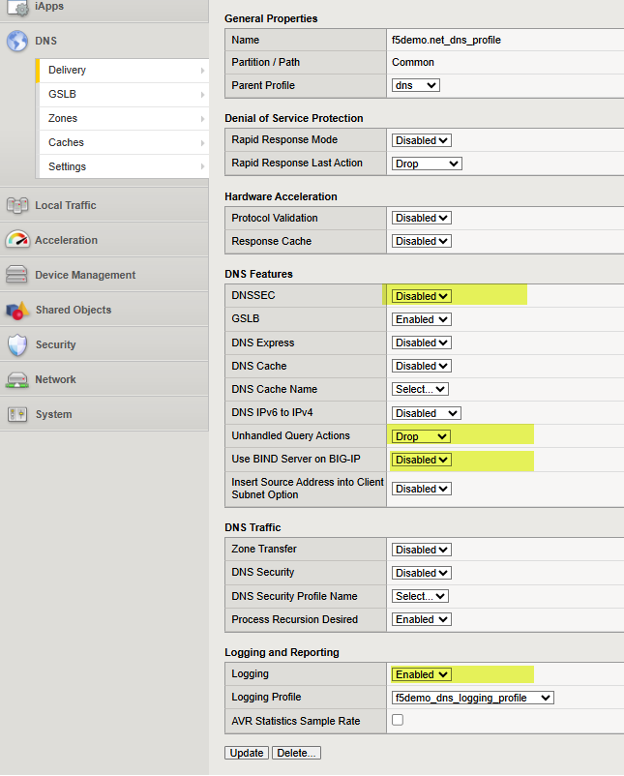
Task: Open the iApps section
Action: pos(52,7)
